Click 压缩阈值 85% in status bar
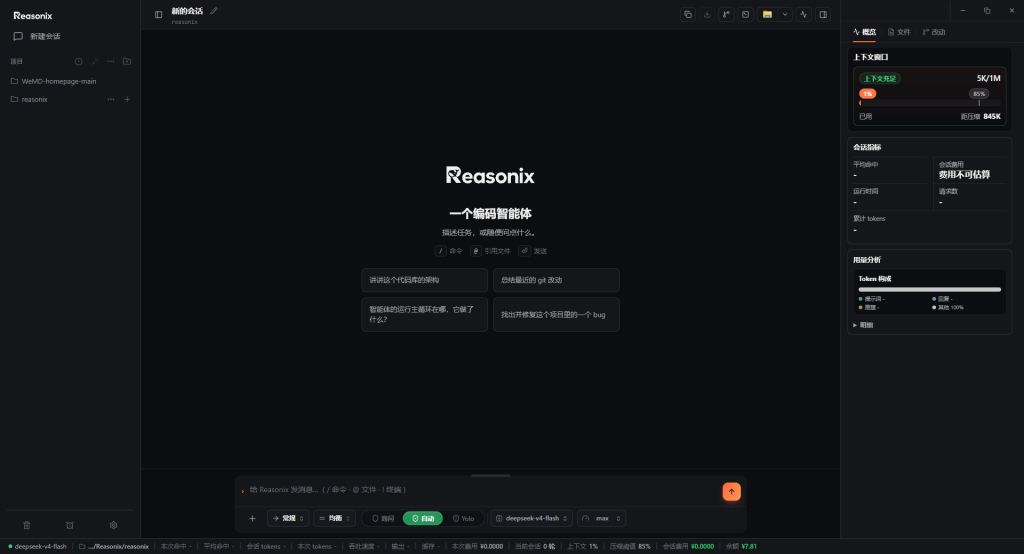This screenshot has height=554, width=1024. coord(630,547)
